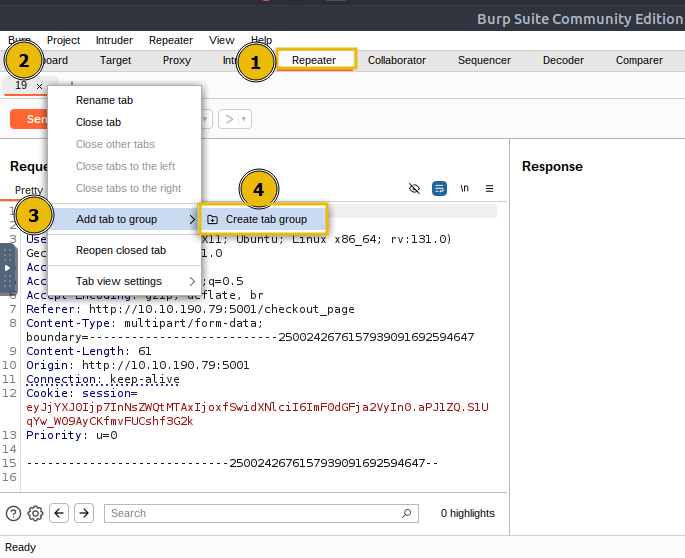Image resolution: width=685 pixels, height=558 pixels.
Task: Expand Tab view settings submenu arrow
Action: [192, 281]
